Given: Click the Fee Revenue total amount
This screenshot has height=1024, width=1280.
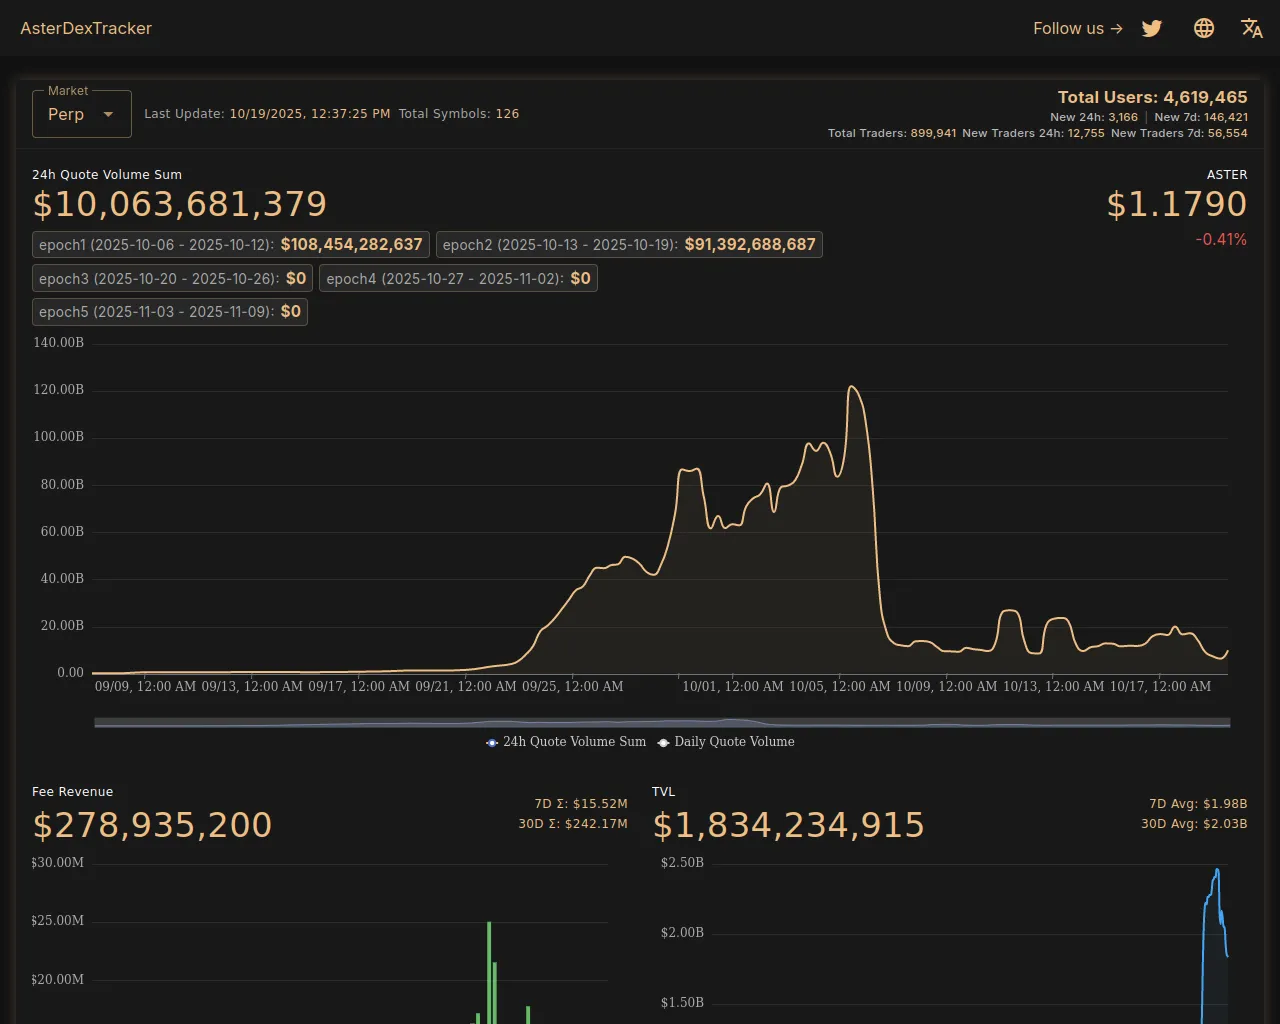Looking at the screenshot, I should [x=152, y=825].
